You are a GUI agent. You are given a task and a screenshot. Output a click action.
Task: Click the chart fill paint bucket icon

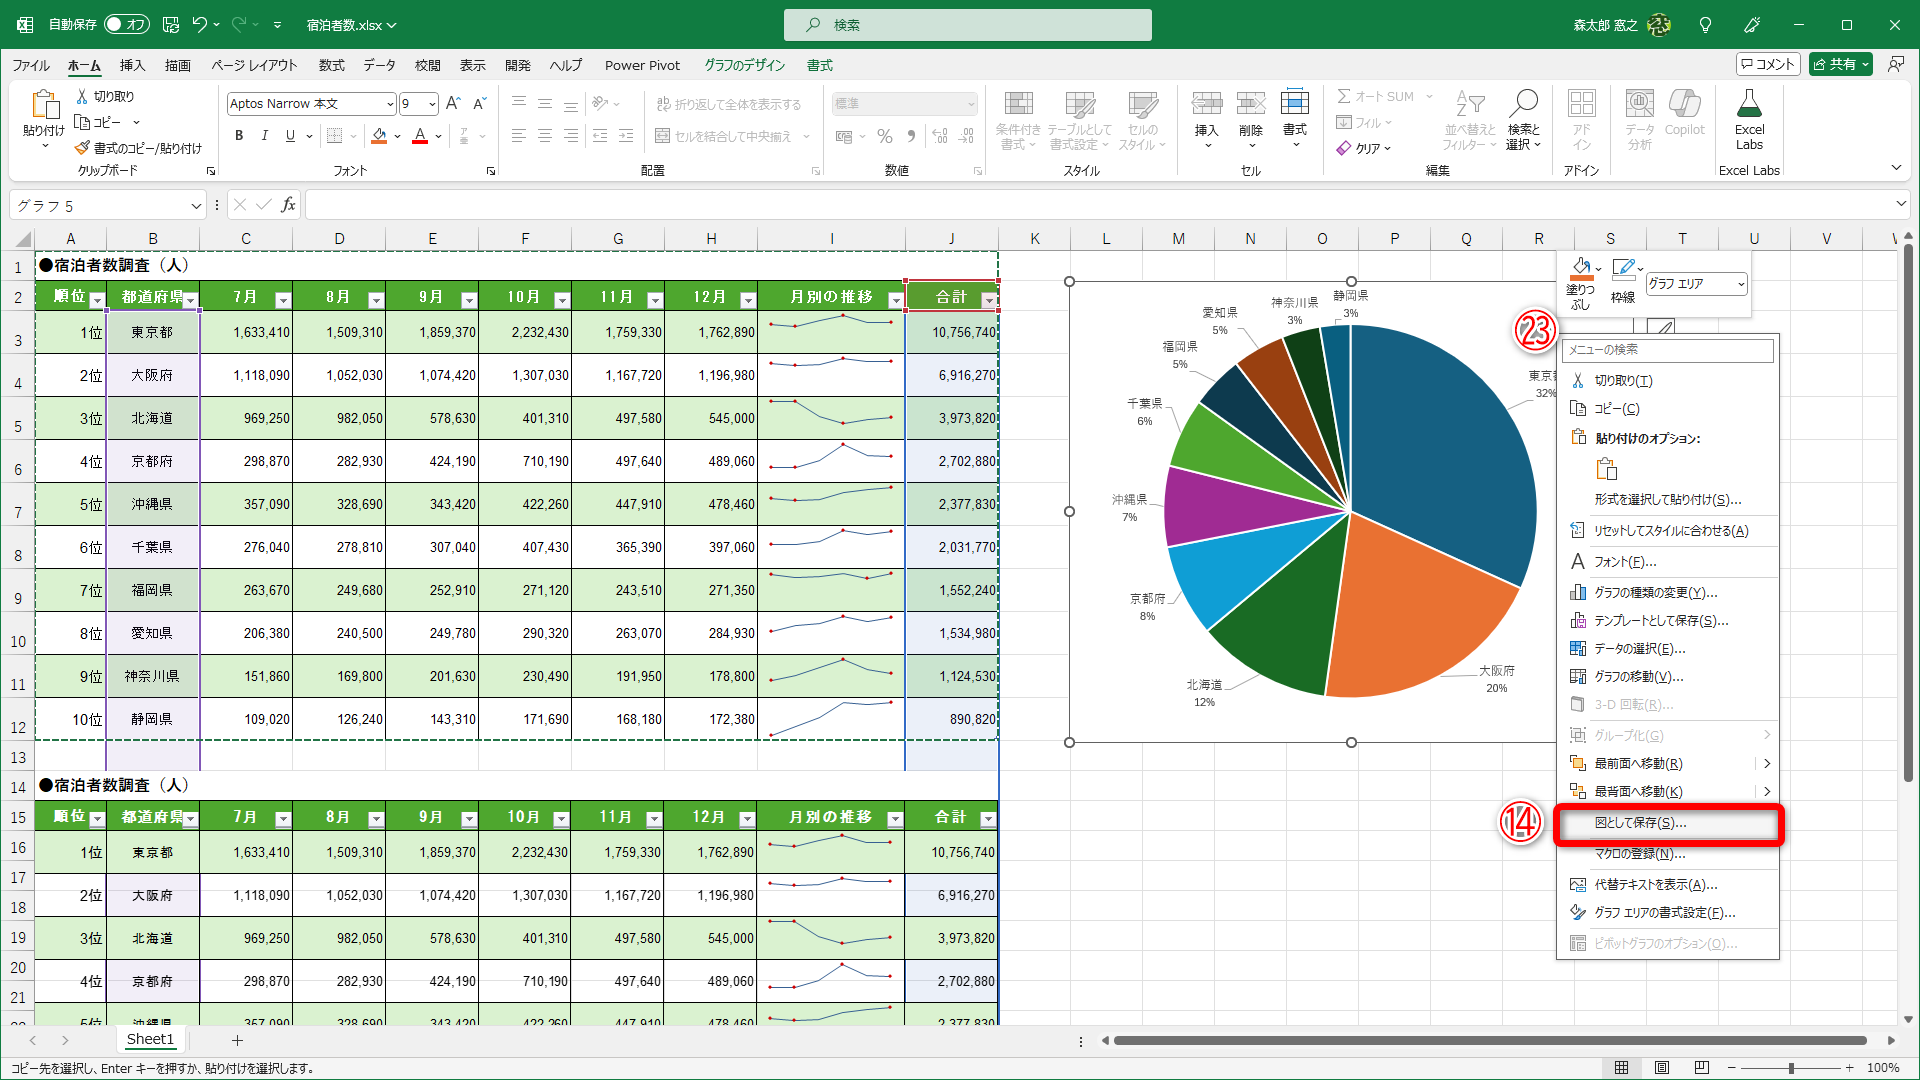(1580, 268)
